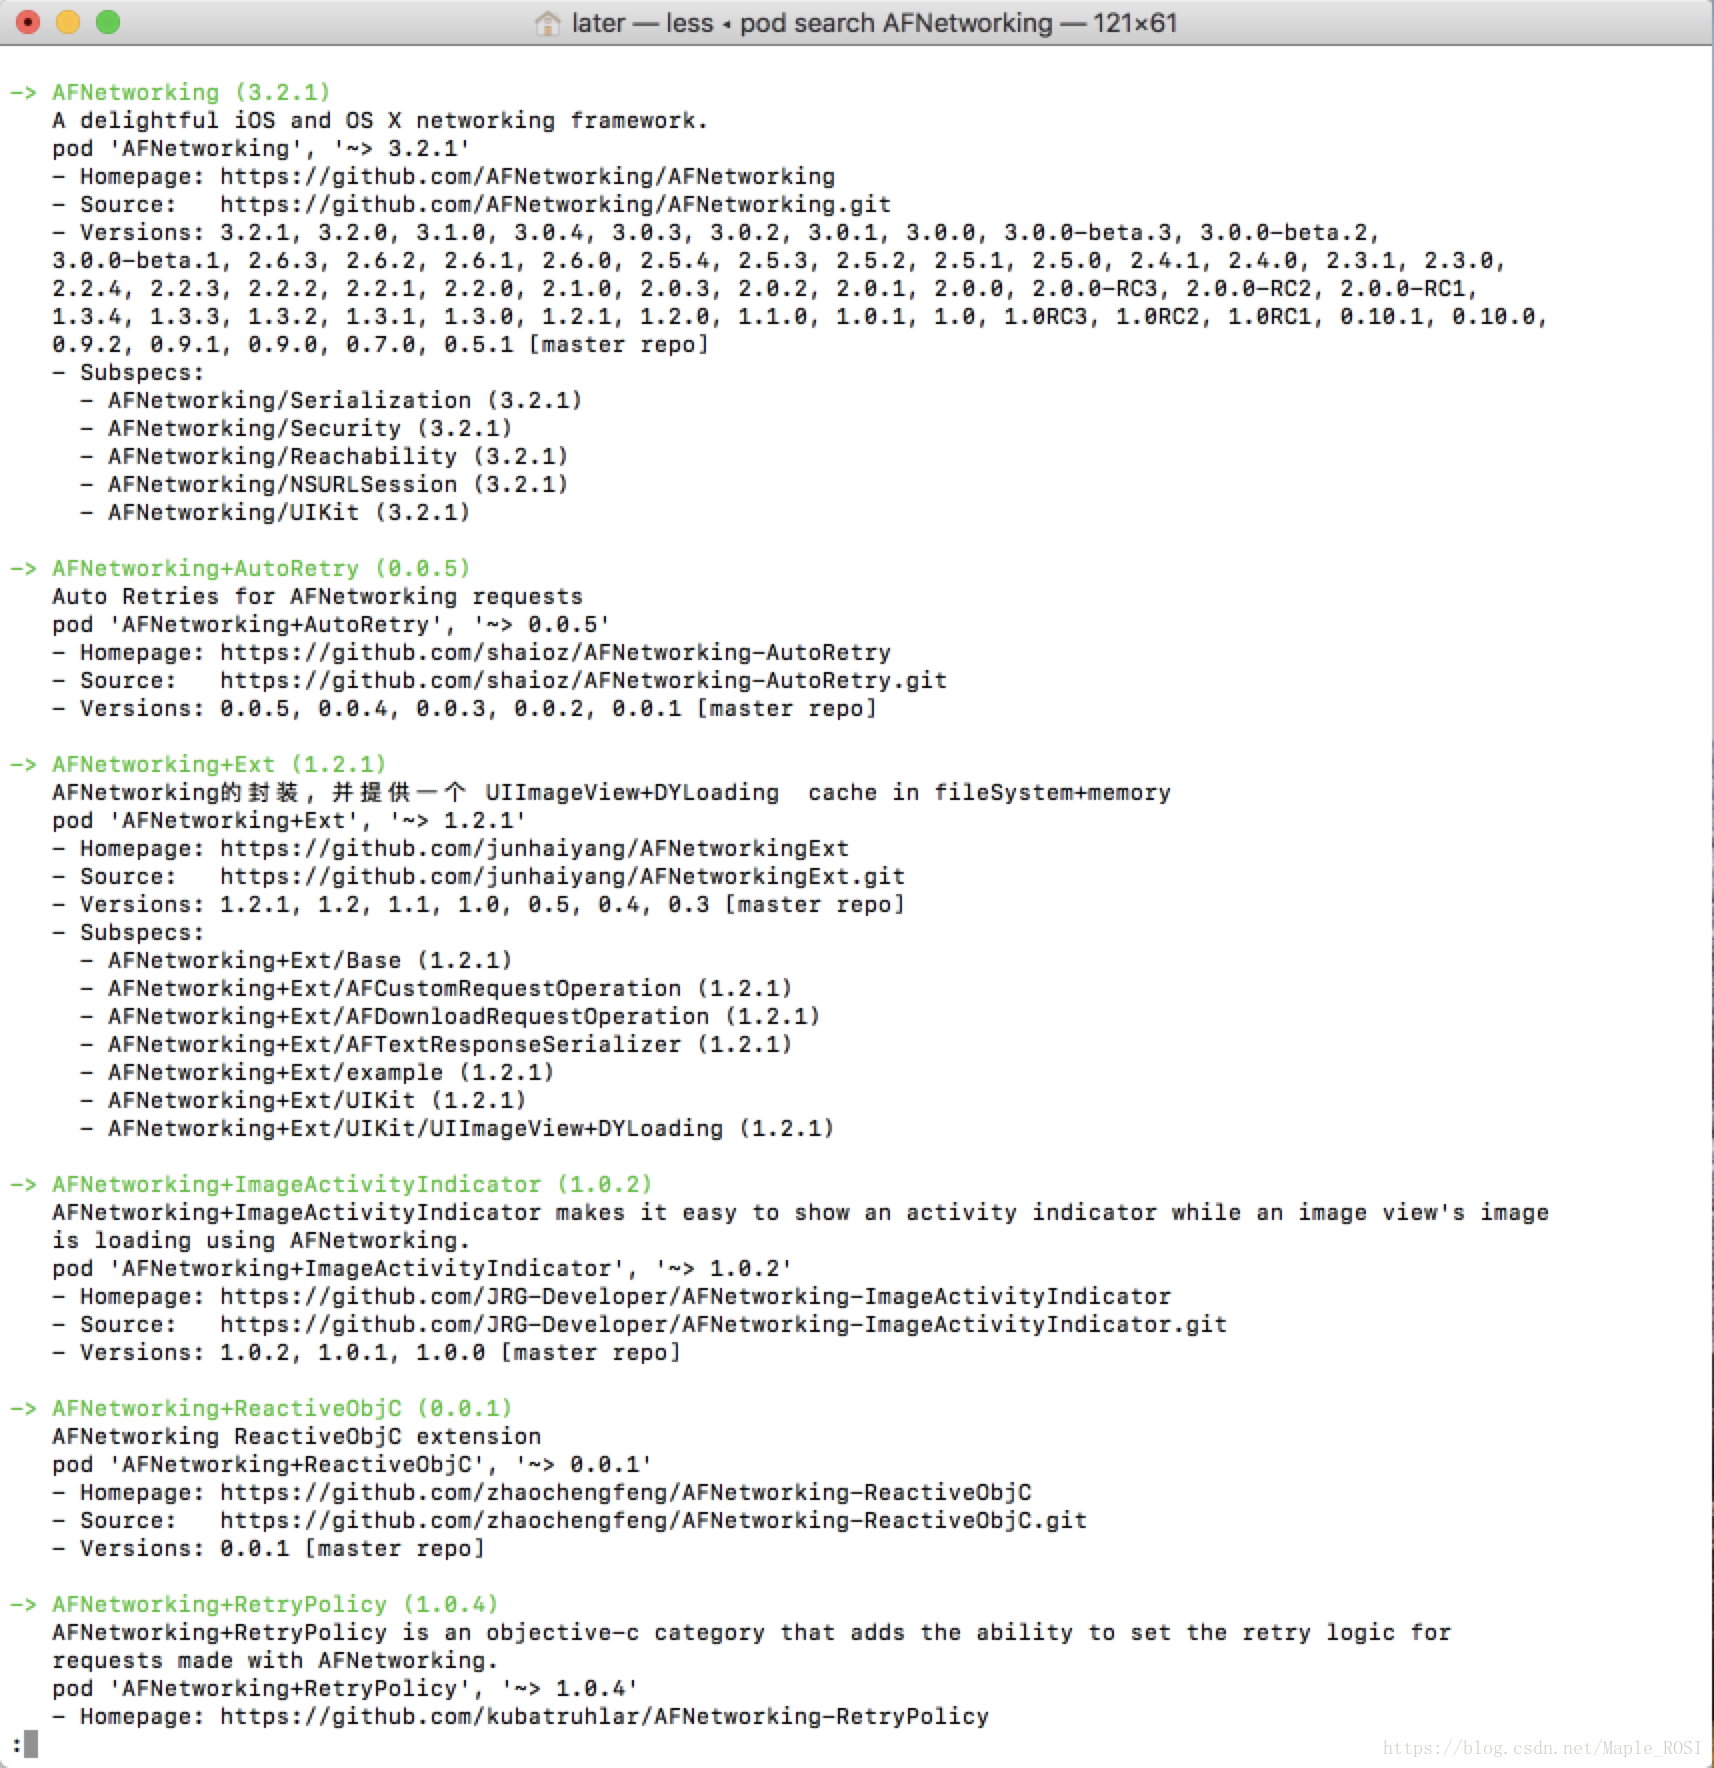Viewport: 1714px width, 1768px height.
Task: Click the red close window button
Action: 28,22
